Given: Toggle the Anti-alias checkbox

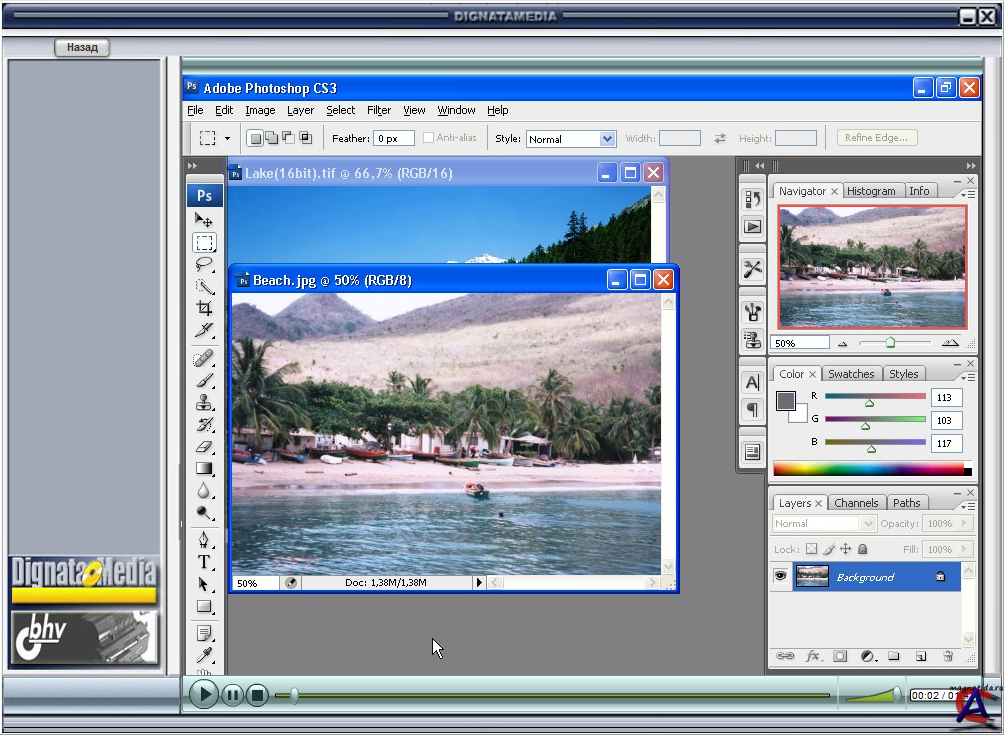Looking at the screenshot, I should [429, 138].
